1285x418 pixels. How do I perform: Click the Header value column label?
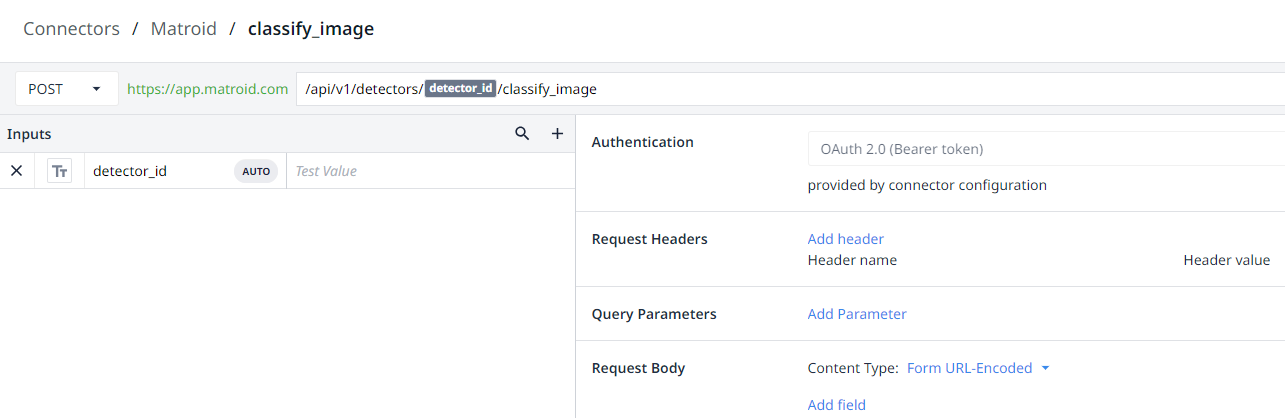click(1226, 260)
